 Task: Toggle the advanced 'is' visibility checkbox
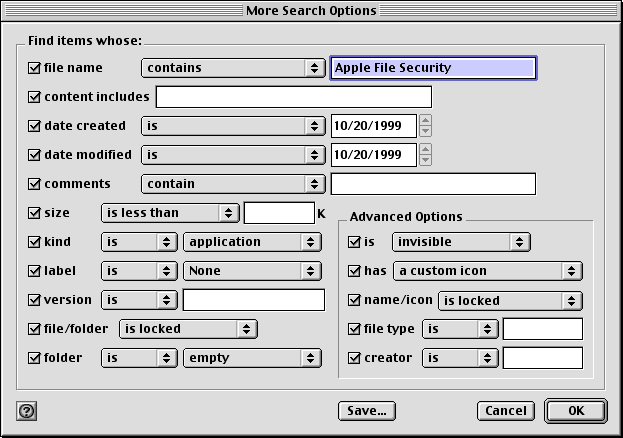pos(354,242)
